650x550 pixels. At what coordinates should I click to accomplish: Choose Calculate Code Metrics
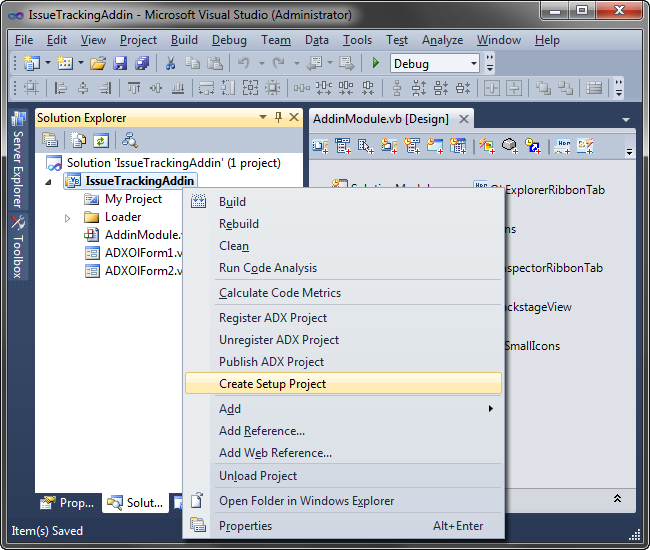pos(343,293)
